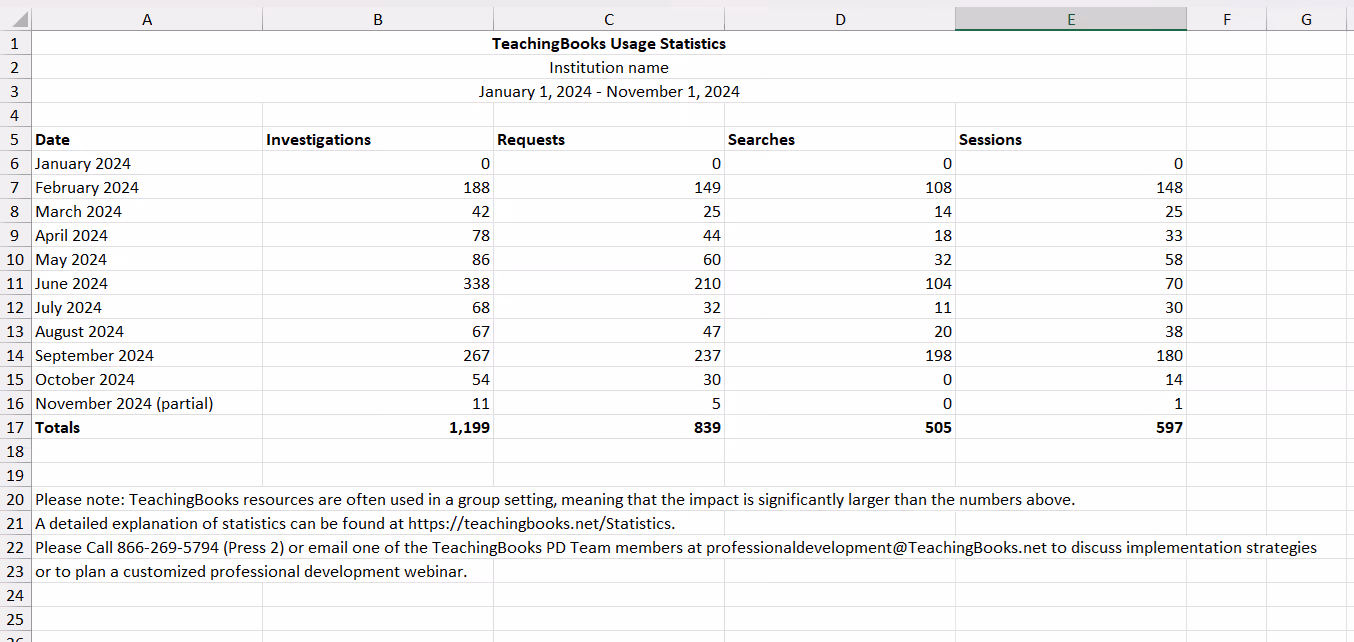The width and height of the screenshot is (1354, 642).
Task: Click Sessions total '597'
Action: [x=1071, y=428]
